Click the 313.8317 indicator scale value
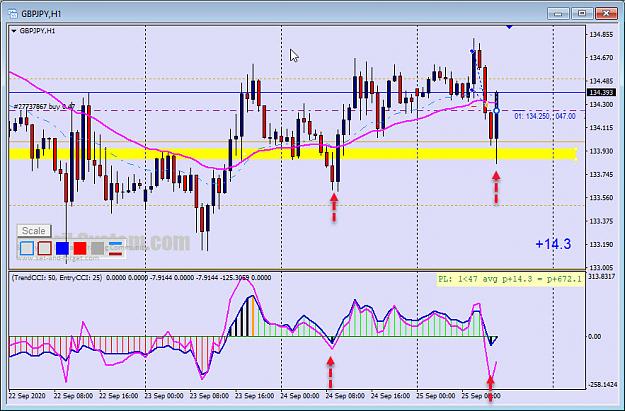Viewport: 625px width, 411px height. coord(602,277)
